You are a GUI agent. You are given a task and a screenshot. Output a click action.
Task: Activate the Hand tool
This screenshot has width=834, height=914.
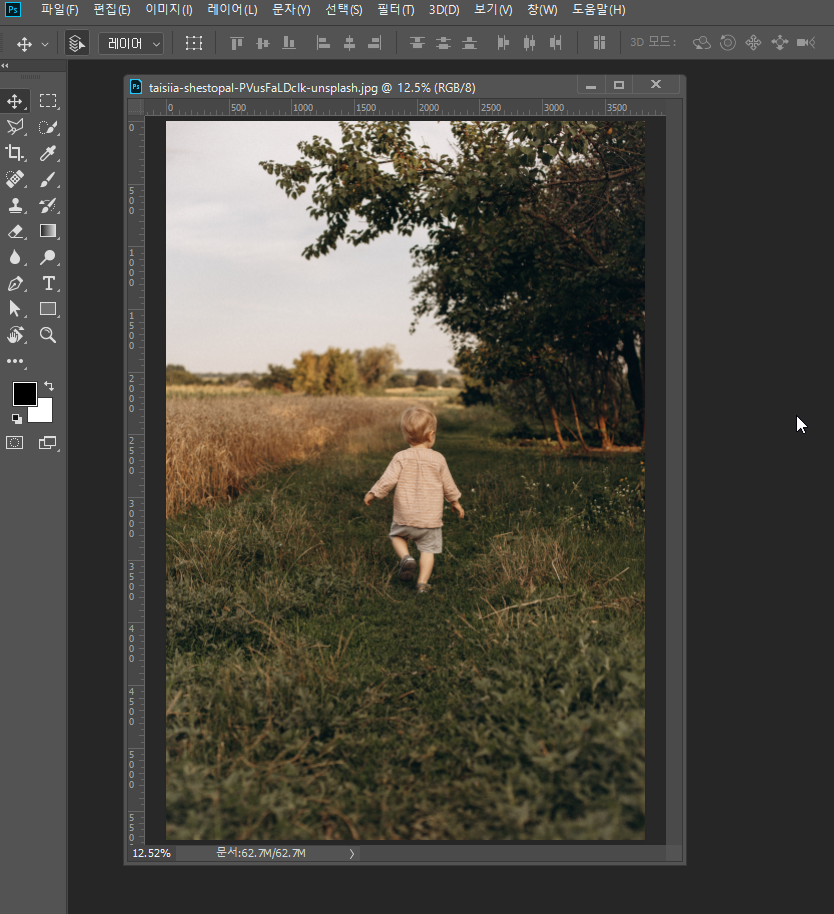[15, 335]
